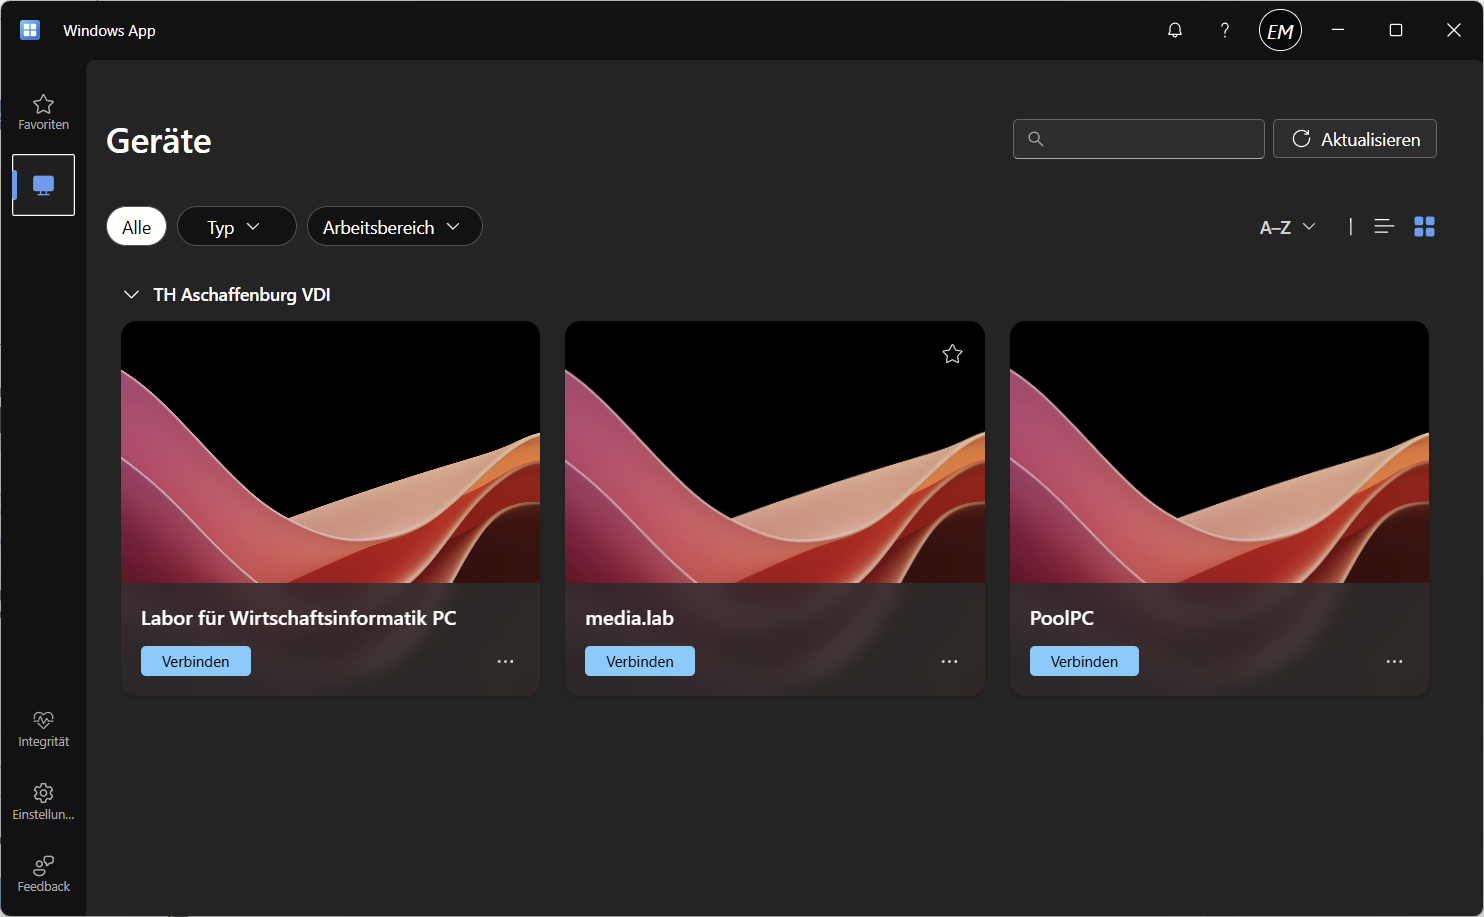Expand the Typ filter dropdown
The width and height of the screenshot is (1484, 917).
tap(236, 227)
